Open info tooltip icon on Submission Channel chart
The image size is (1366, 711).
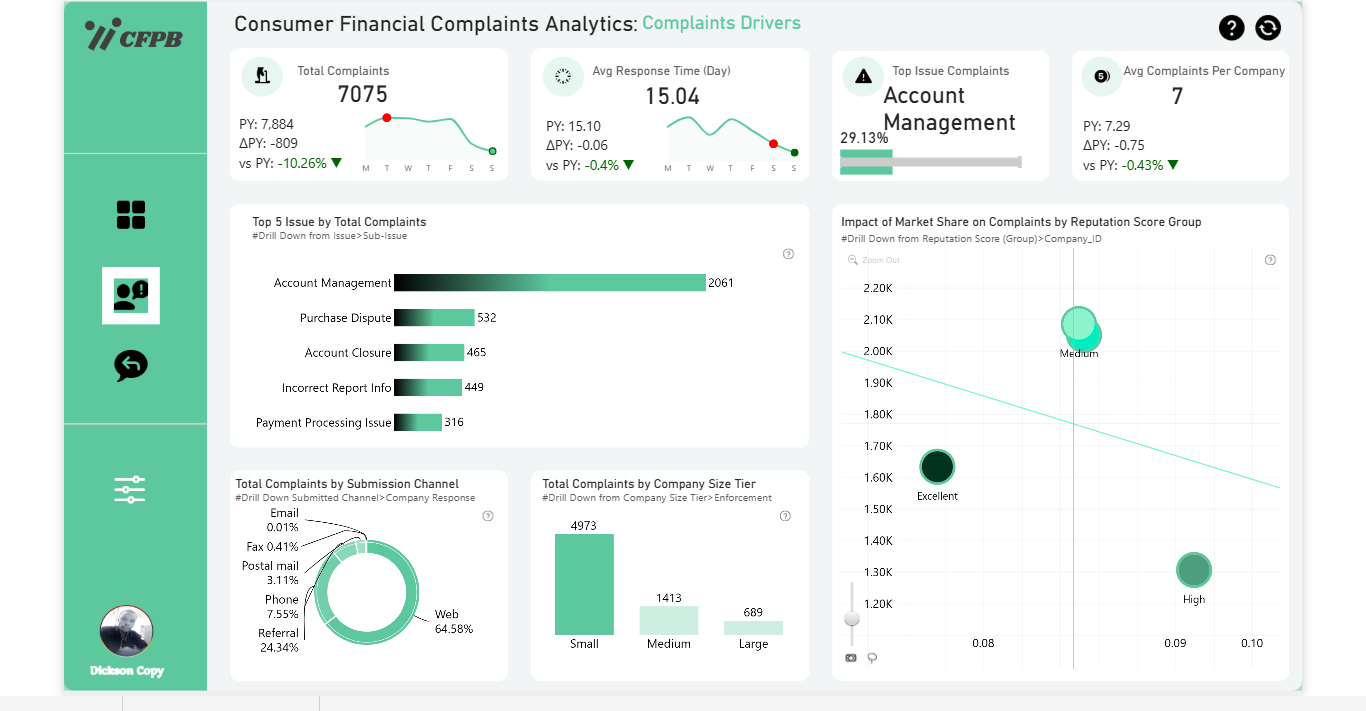pyautogui.click(x=488, y=516)
